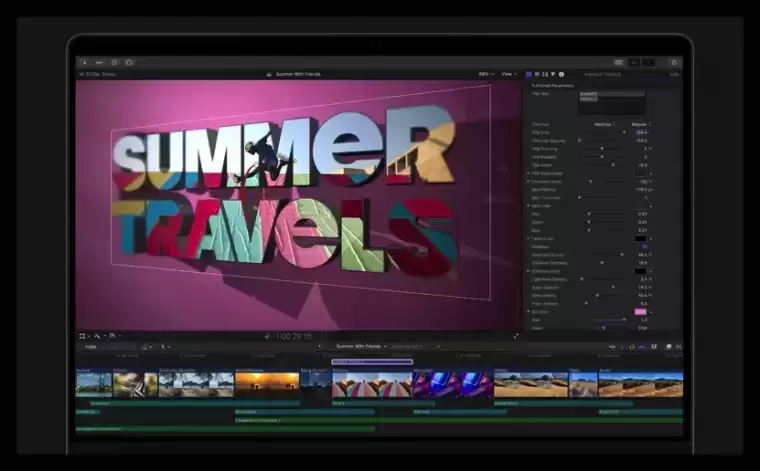The image size is (760, 471).
Task: Toggle the Inspector panel visibility button
Action: 648,63
